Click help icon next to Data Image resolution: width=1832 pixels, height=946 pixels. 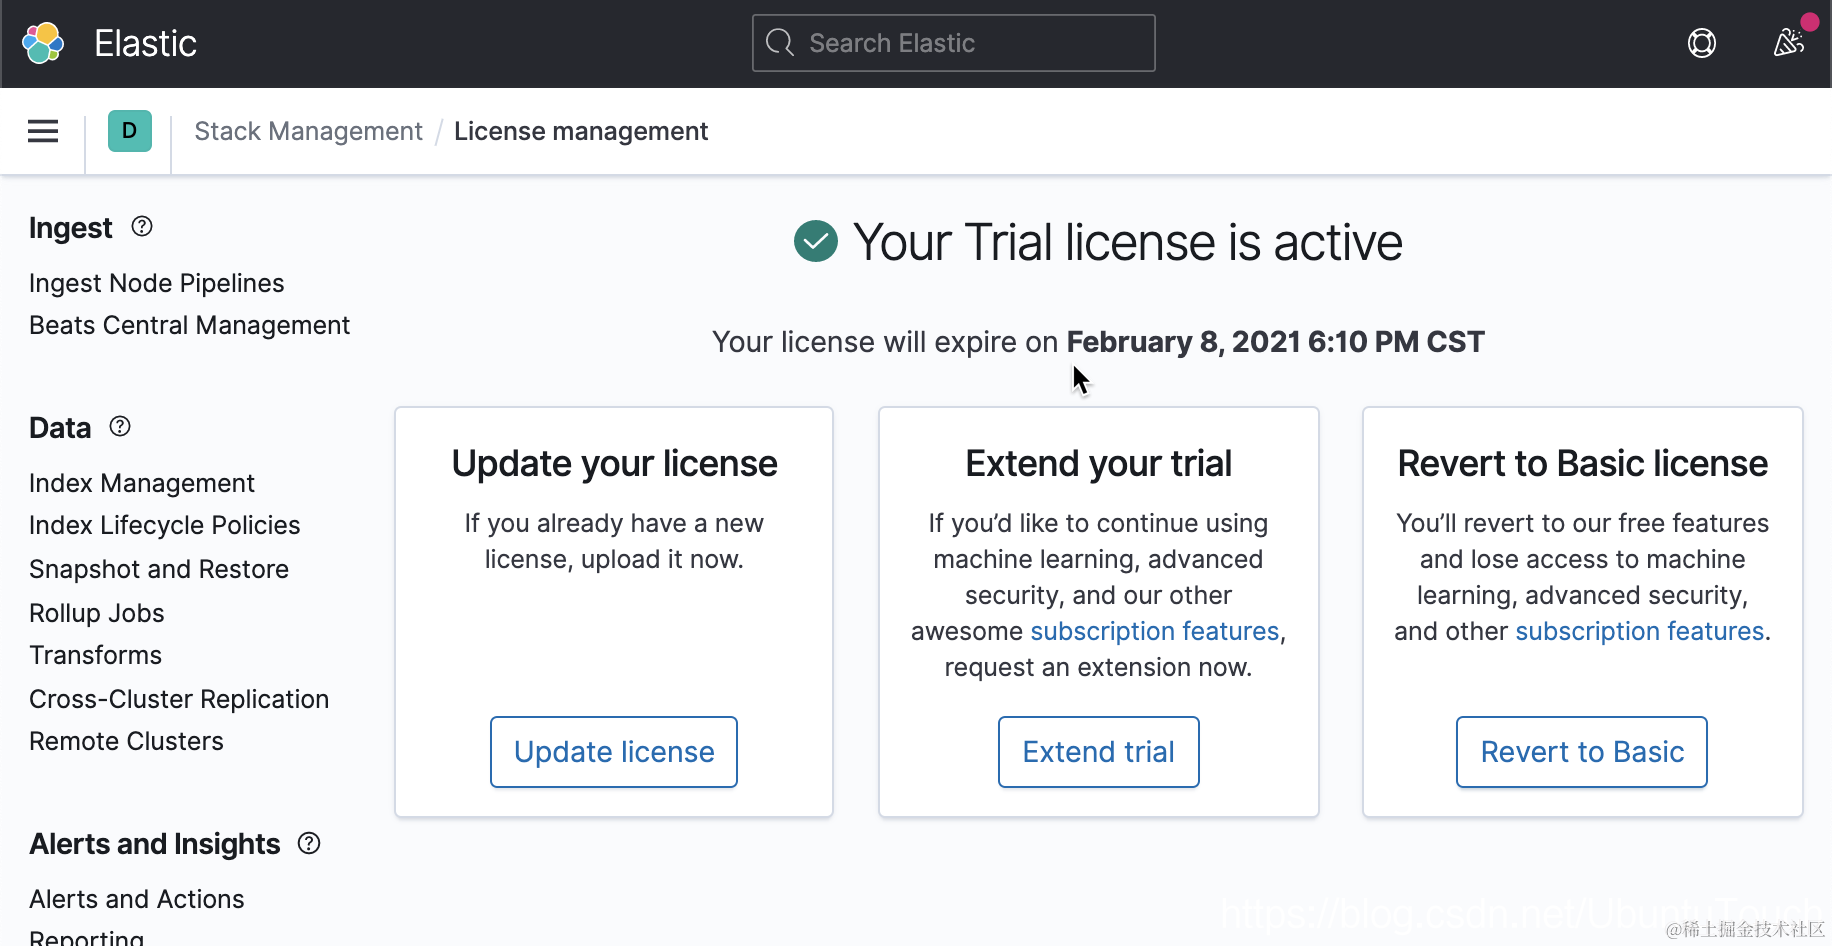click(120, 427)
